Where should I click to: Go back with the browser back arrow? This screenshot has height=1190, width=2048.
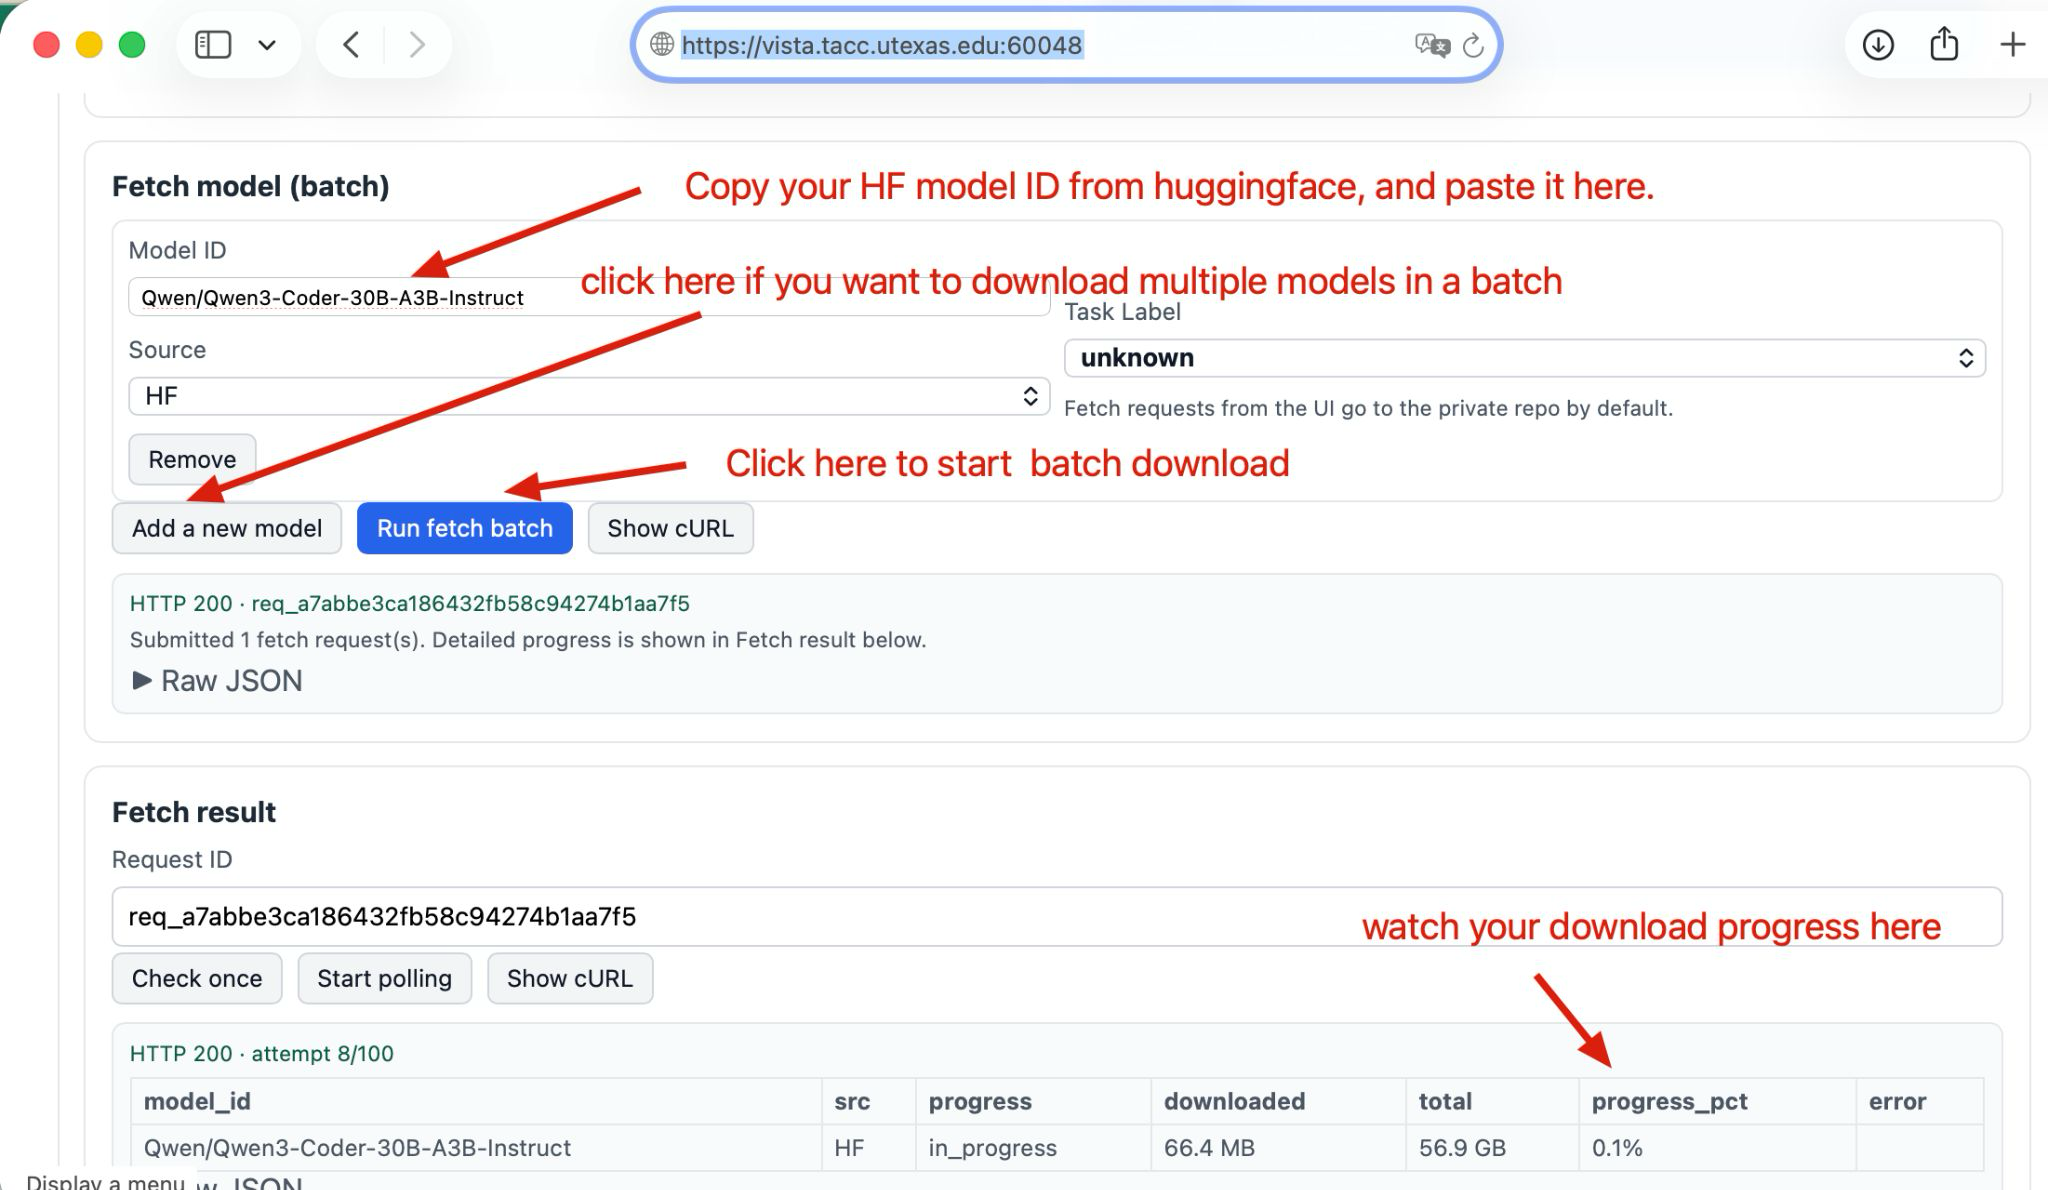[351, 45]
